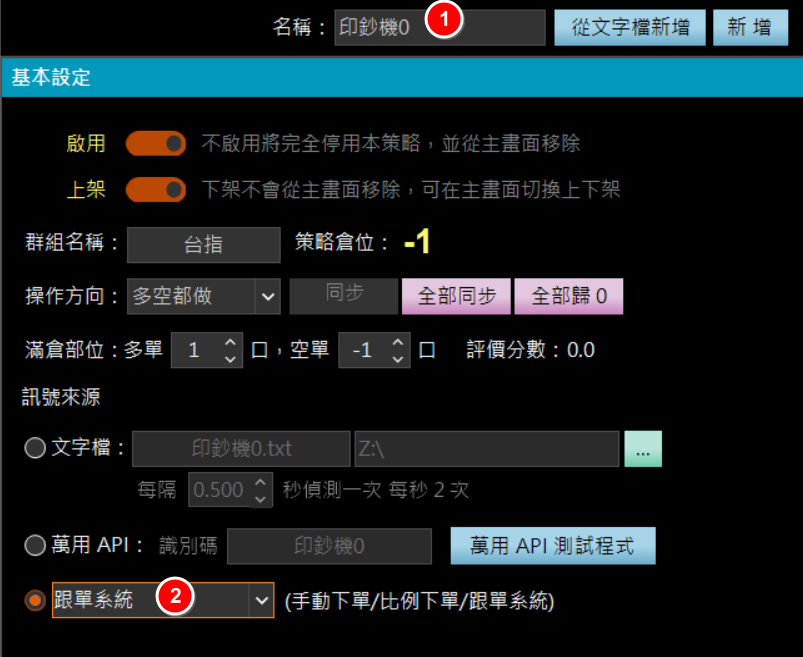The height and width of the screenshot is (657, 803).
Task: Toggle the 上架 switch
Action: click(156, 189)
